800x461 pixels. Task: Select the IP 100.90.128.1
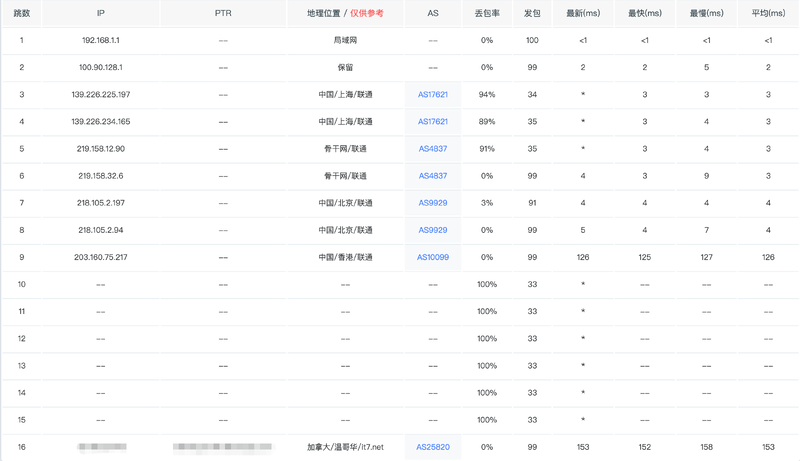(101, 67)
